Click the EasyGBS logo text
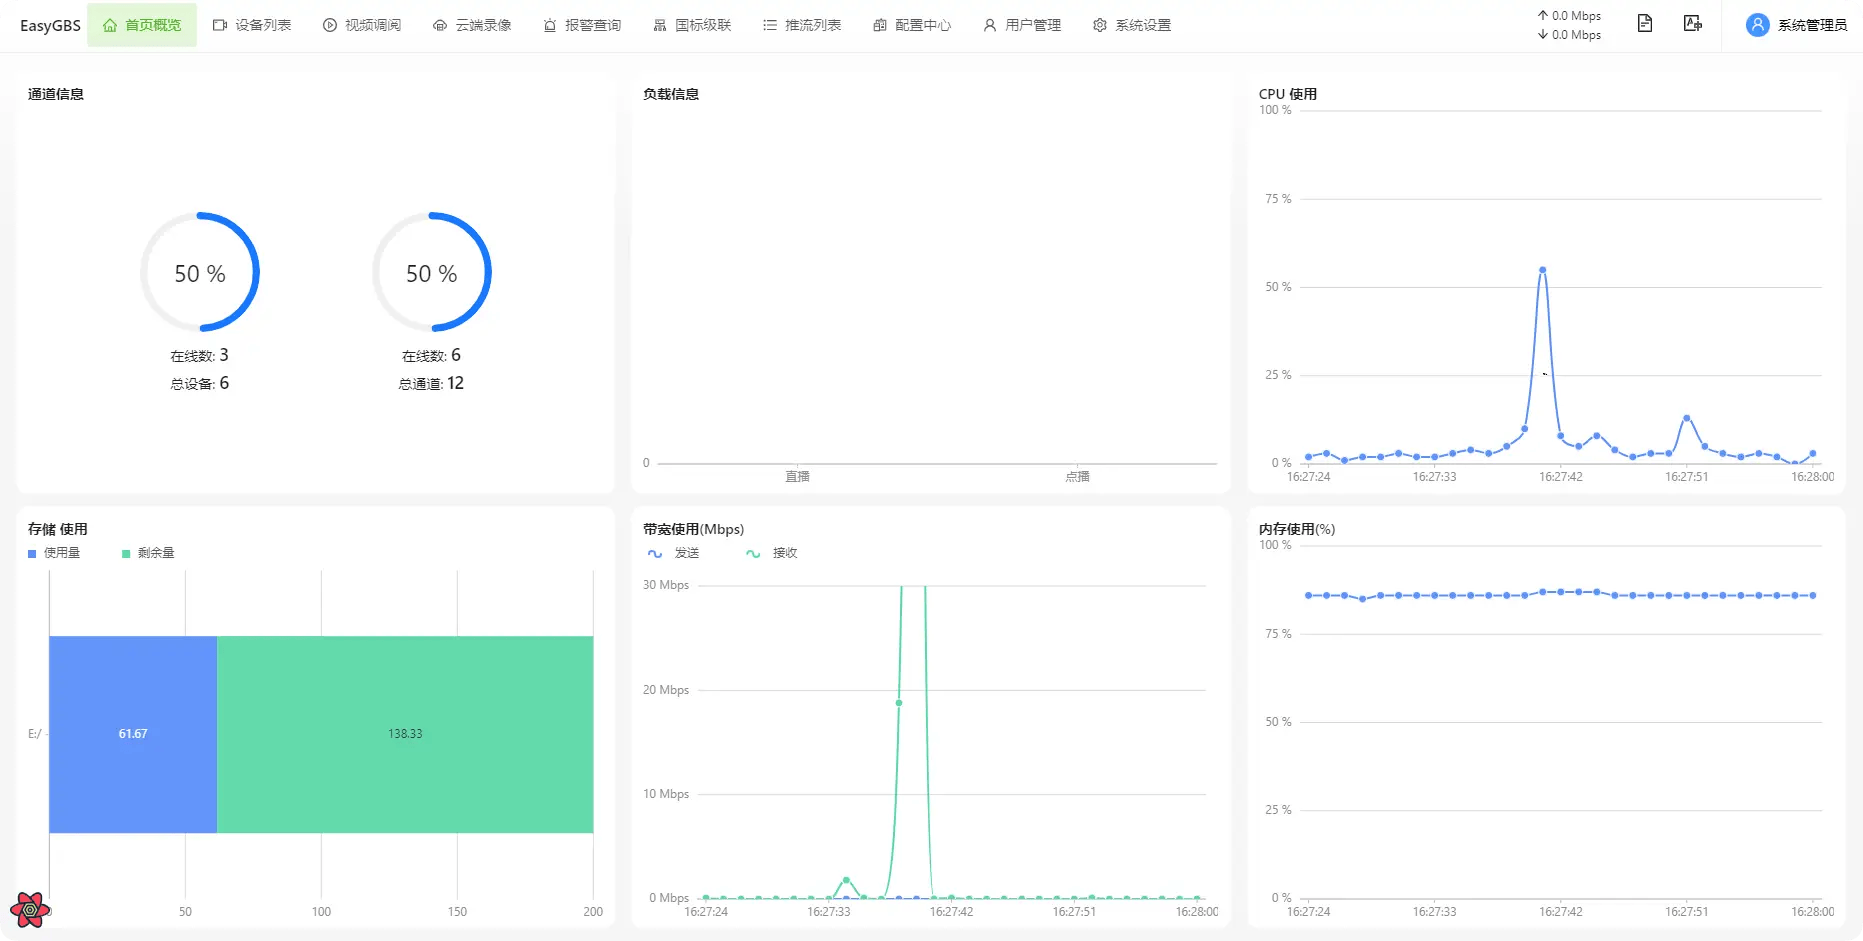 50,25
